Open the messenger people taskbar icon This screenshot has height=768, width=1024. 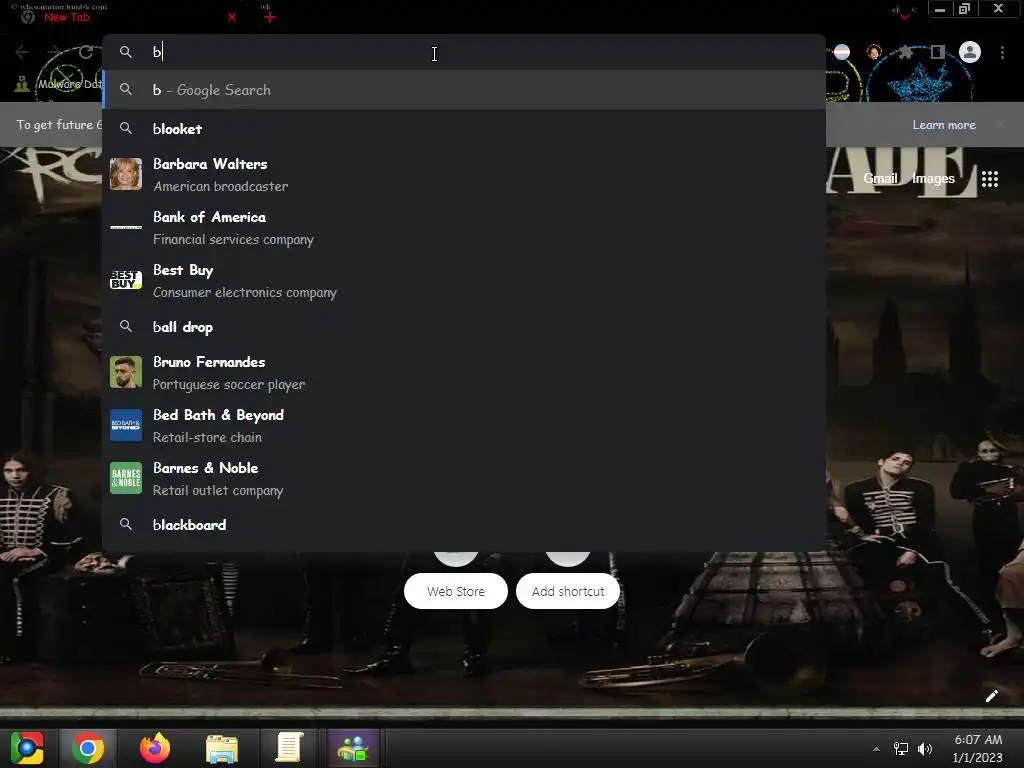click(353, 748)
